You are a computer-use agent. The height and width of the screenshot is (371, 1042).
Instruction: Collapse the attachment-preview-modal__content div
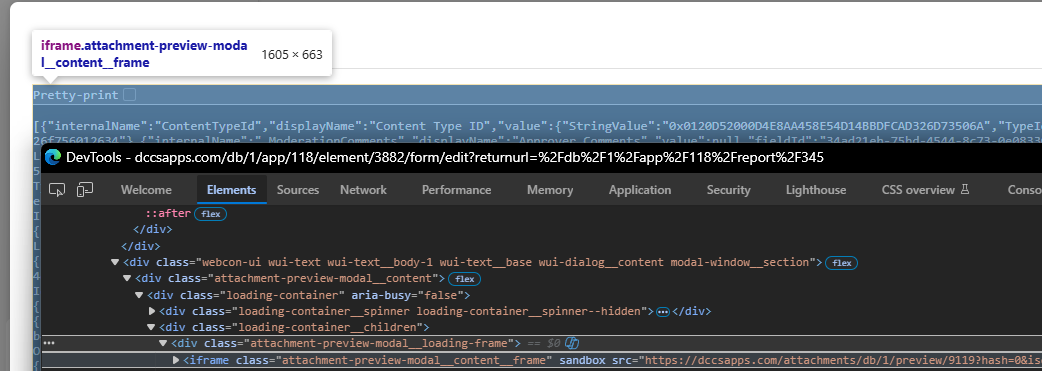pyautogui.click(x=128, y=279)
